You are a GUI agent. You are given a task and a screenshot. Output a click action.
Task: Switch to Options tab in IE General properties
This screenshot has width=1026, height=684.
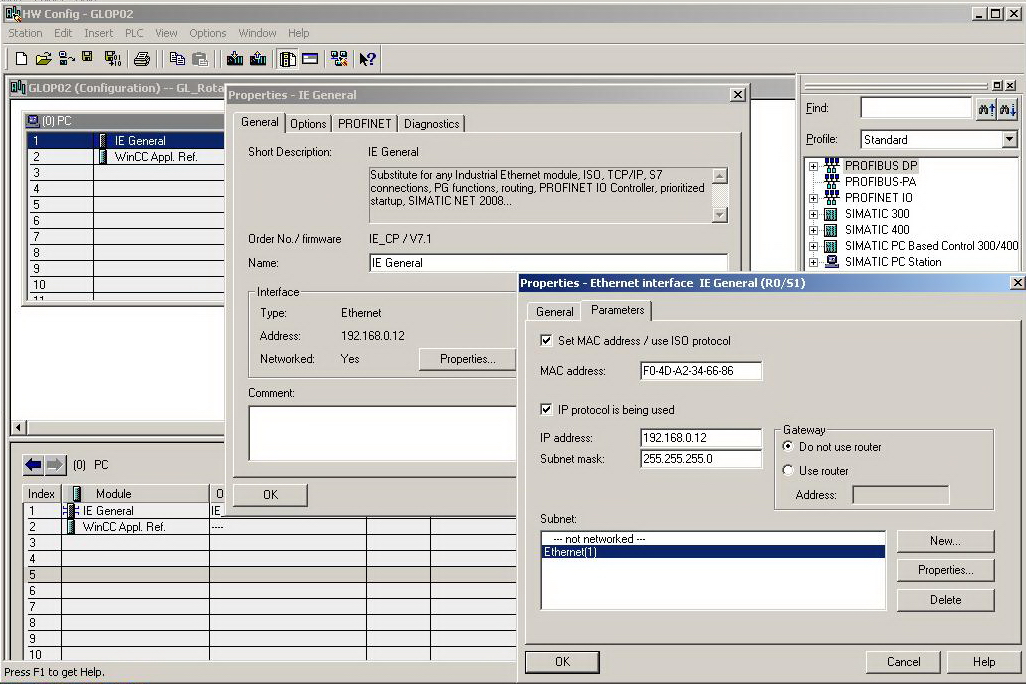pyautogui.click(x=308, y=124)
